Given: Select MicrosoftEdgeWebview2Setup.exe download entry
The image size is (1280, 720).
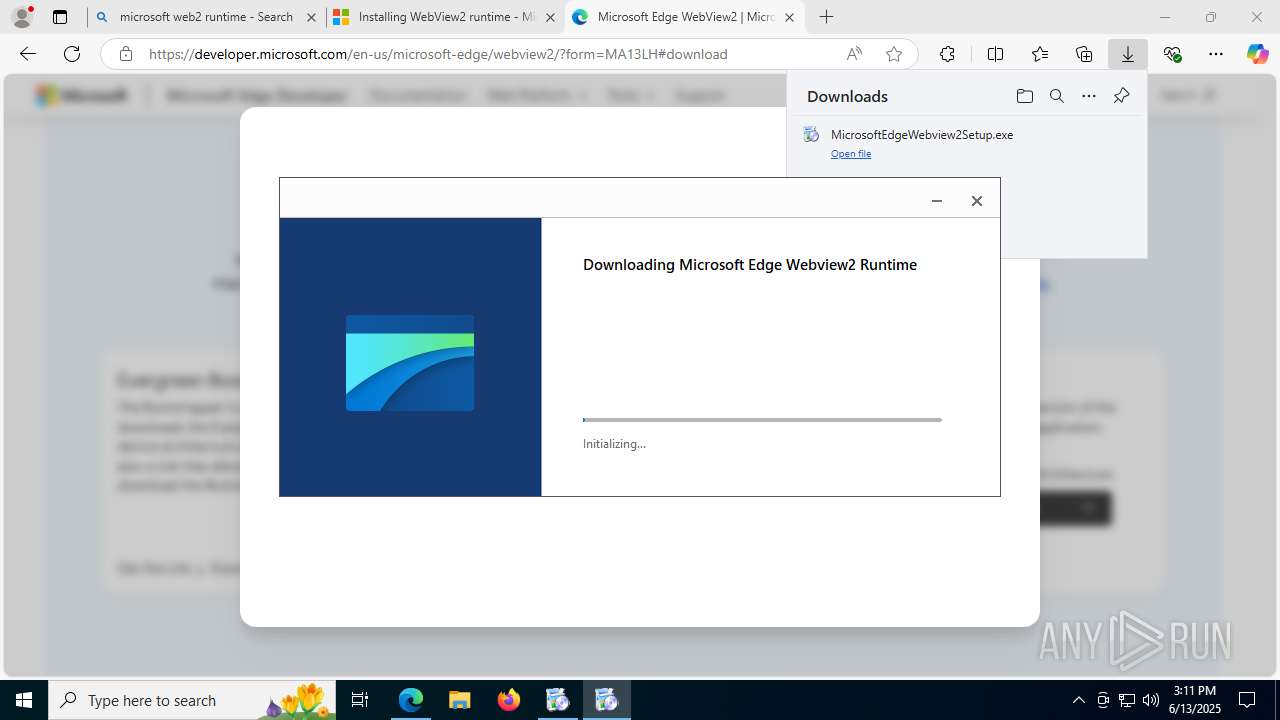Looking at the screenshot, I should 966,143.
